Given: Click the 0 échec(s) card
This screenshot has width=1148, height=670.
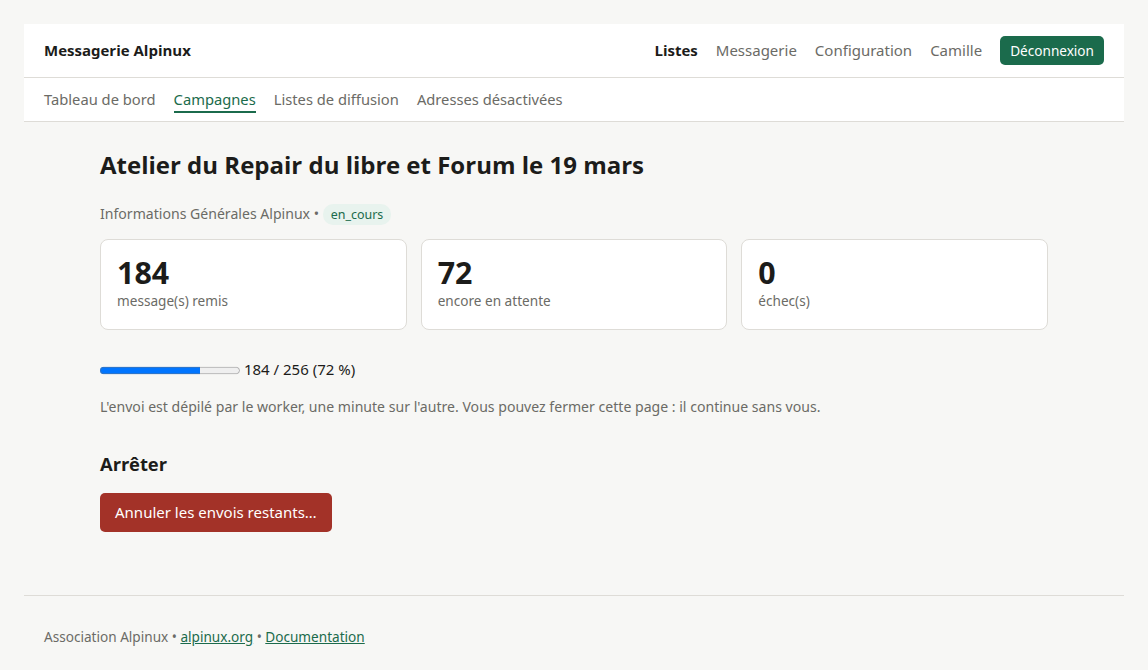Looking at the screenshot, I should 894,284.
